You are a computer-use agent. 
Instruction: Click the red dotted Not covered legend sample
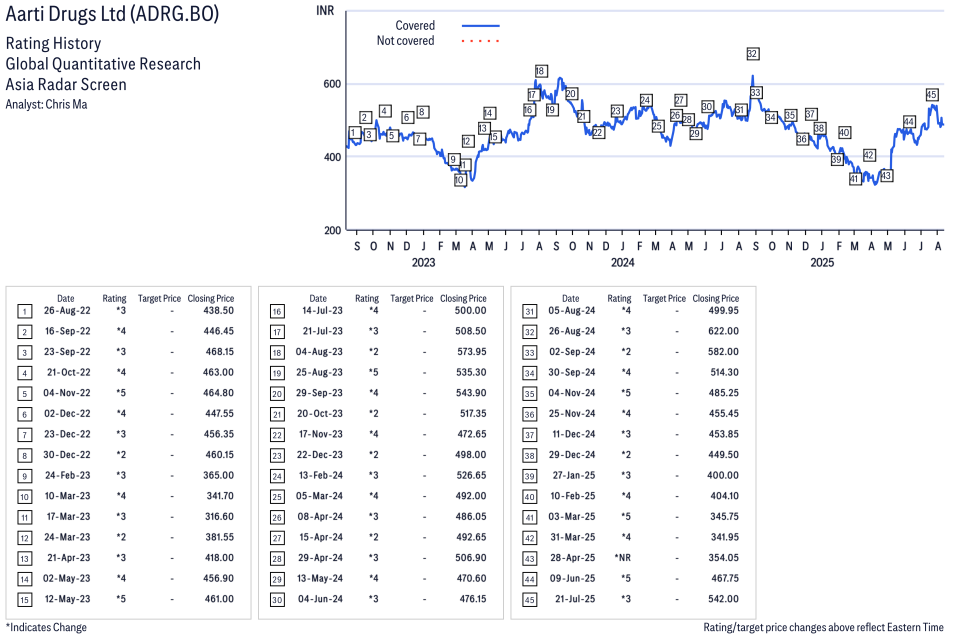point(481,41)
